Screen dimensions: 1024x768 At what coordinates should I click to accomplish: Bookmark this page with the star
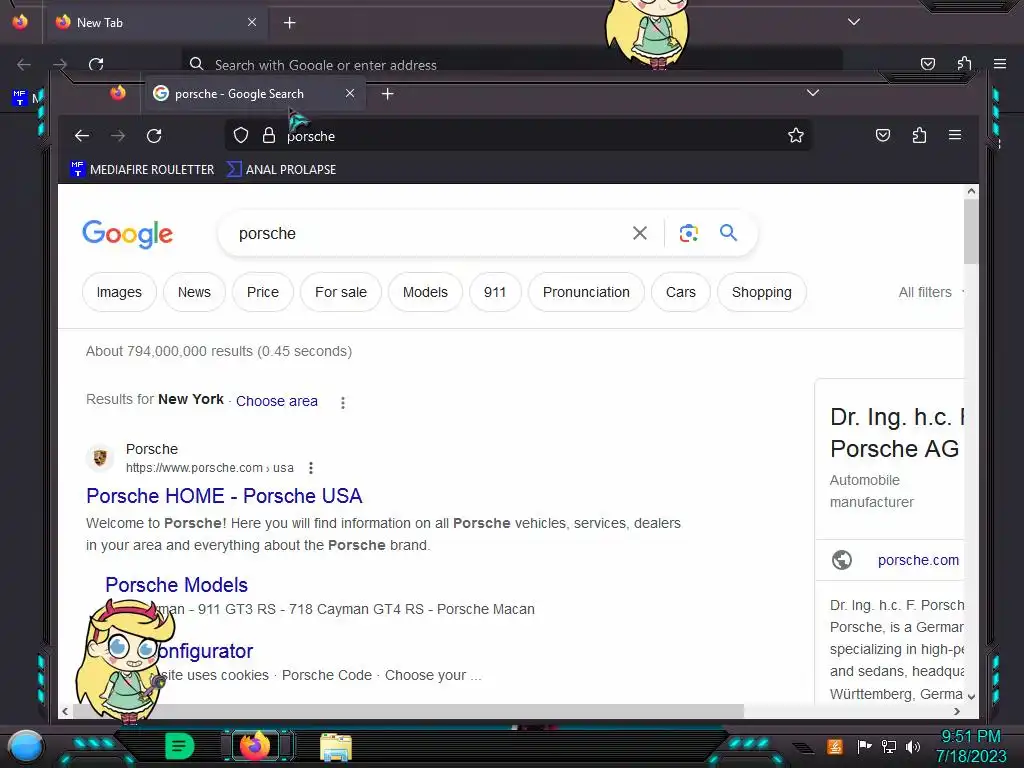click(795, 136)
